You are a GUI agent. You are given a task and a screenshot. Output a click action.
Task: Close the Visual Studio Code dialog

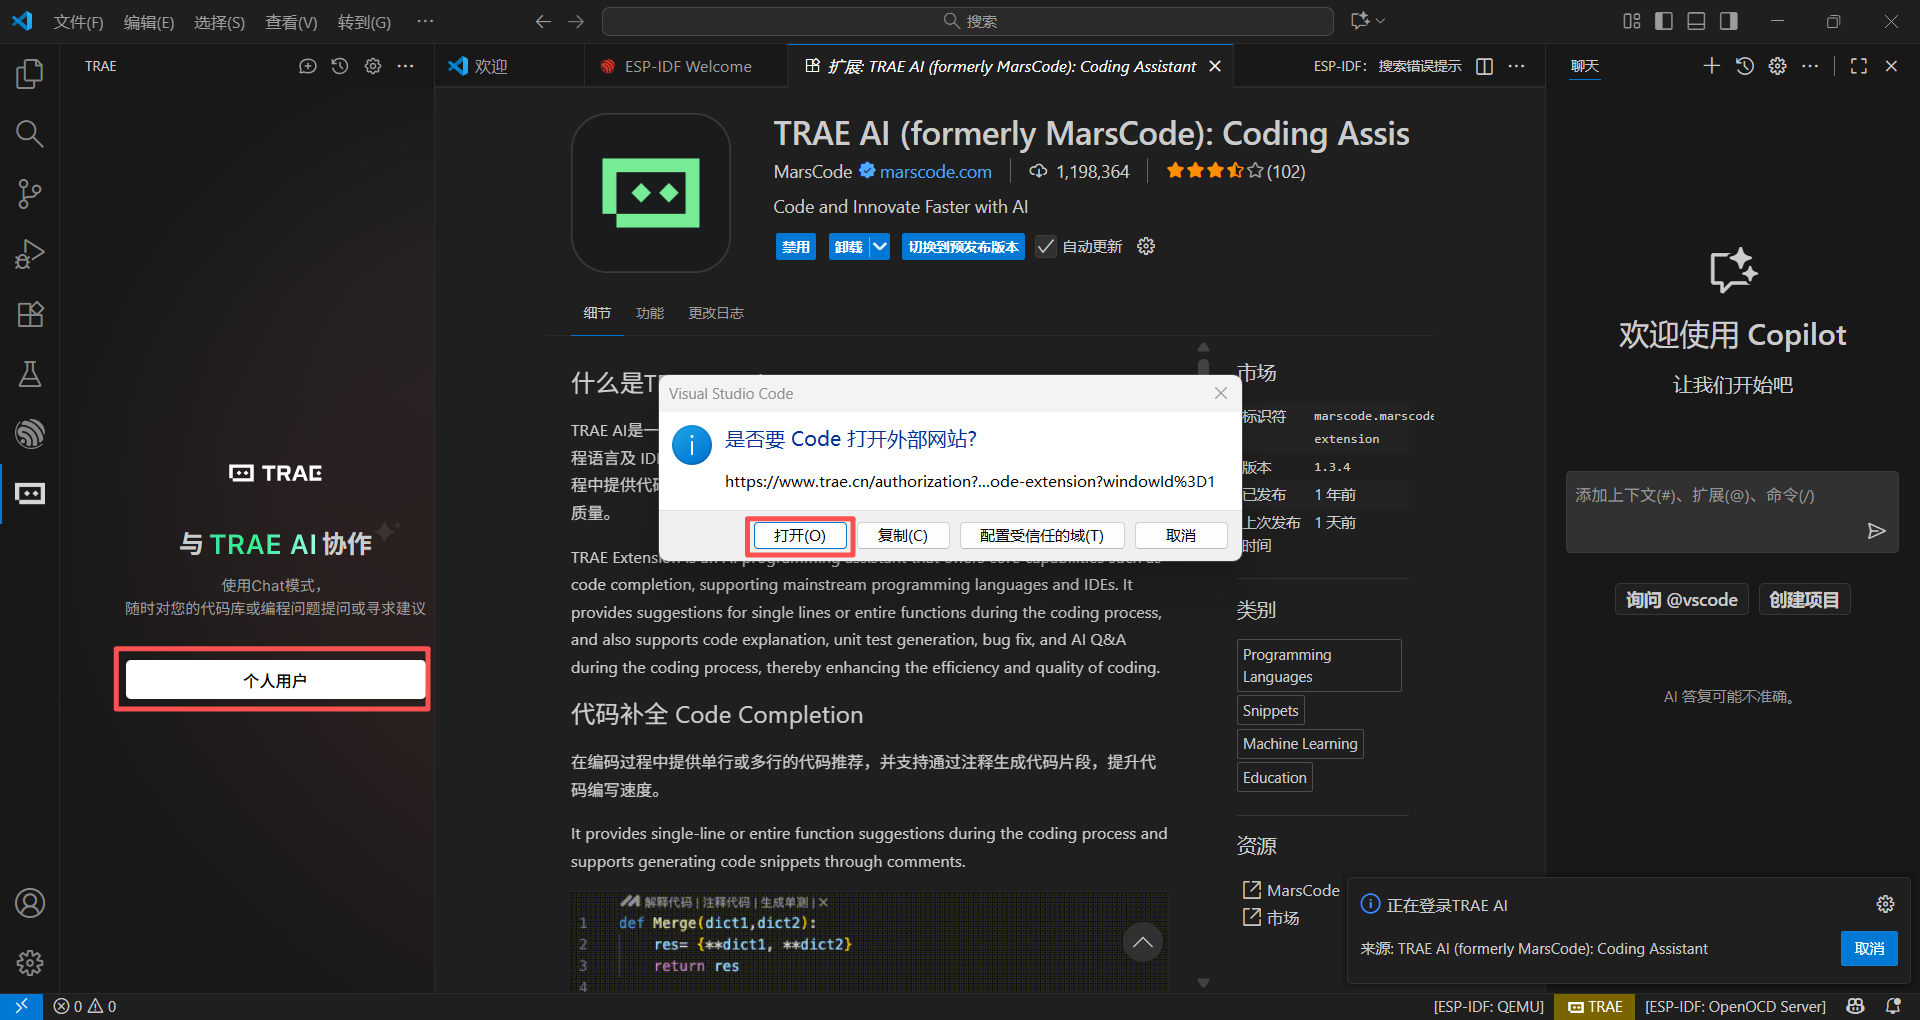pyautogui.click(x=1220, y=393)
